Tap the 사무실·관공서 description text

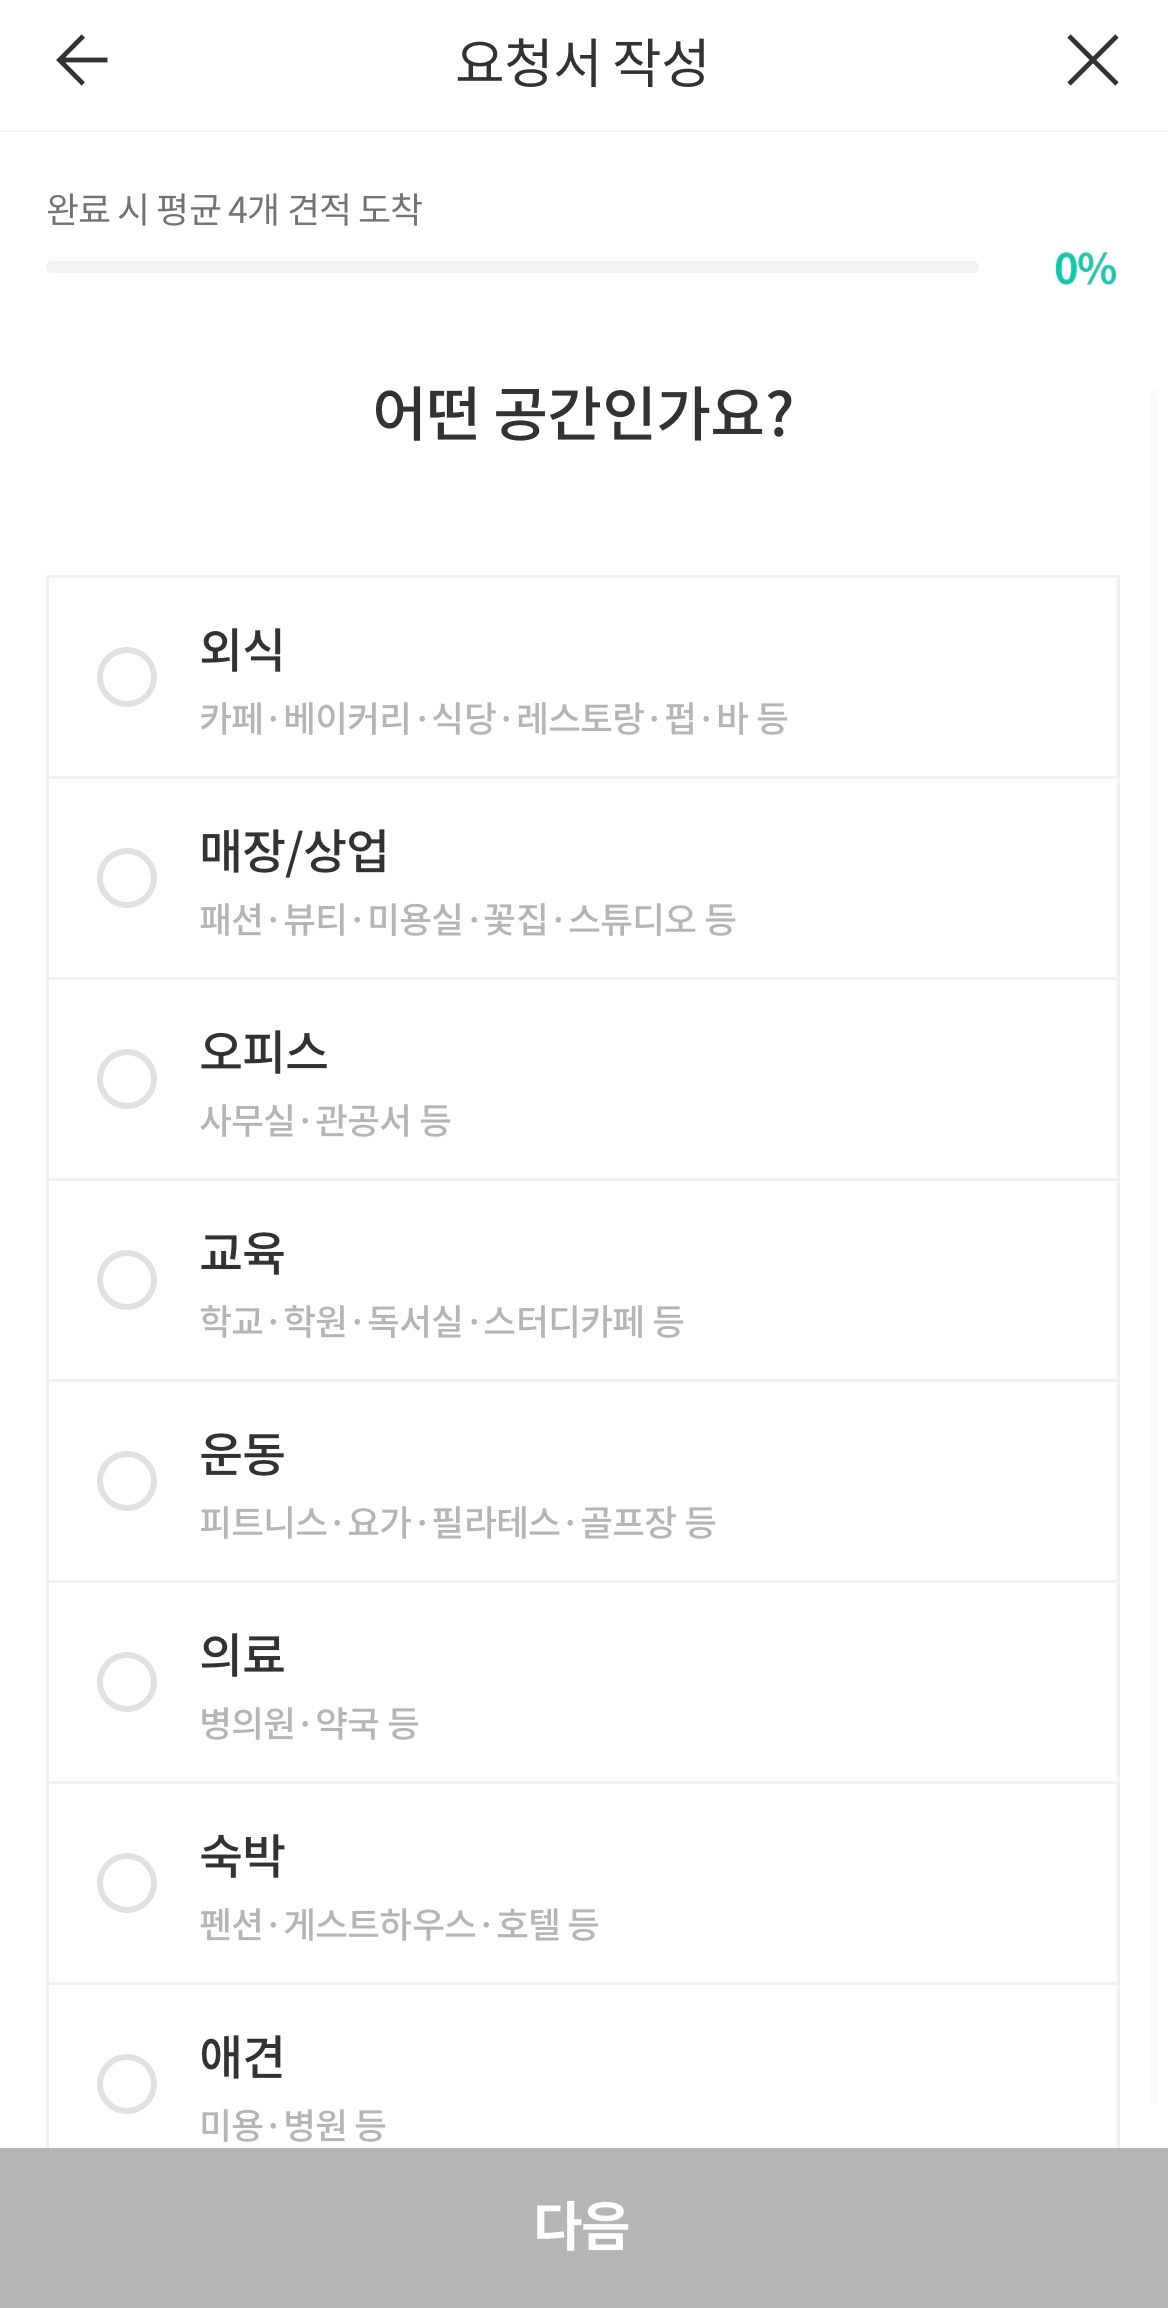(325, 1121)
